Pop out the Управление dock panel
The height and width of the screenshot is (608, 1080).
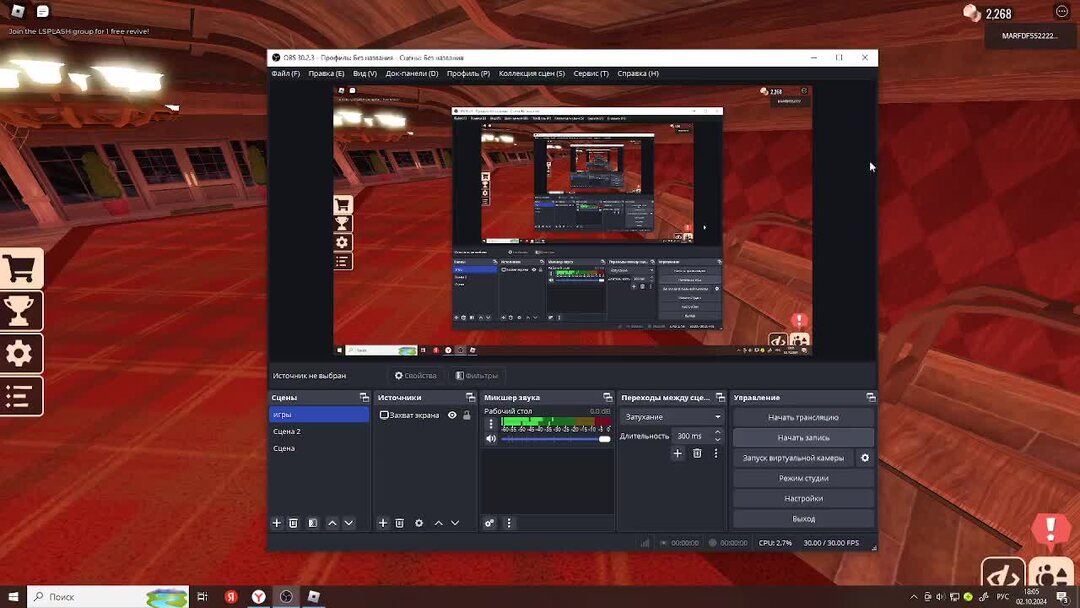871,397
